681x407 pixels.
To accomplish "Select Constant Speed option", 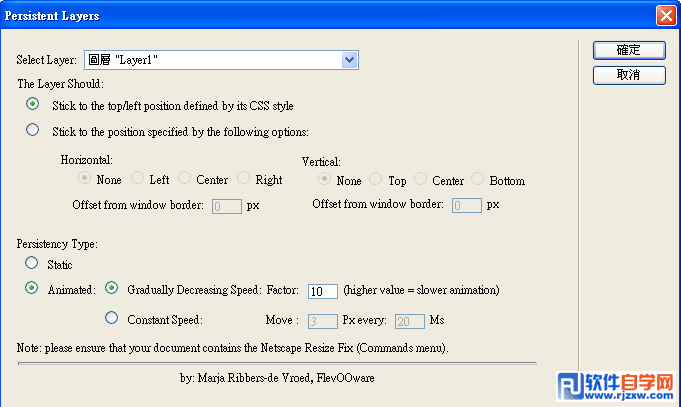I will click(x=112, y=318).
